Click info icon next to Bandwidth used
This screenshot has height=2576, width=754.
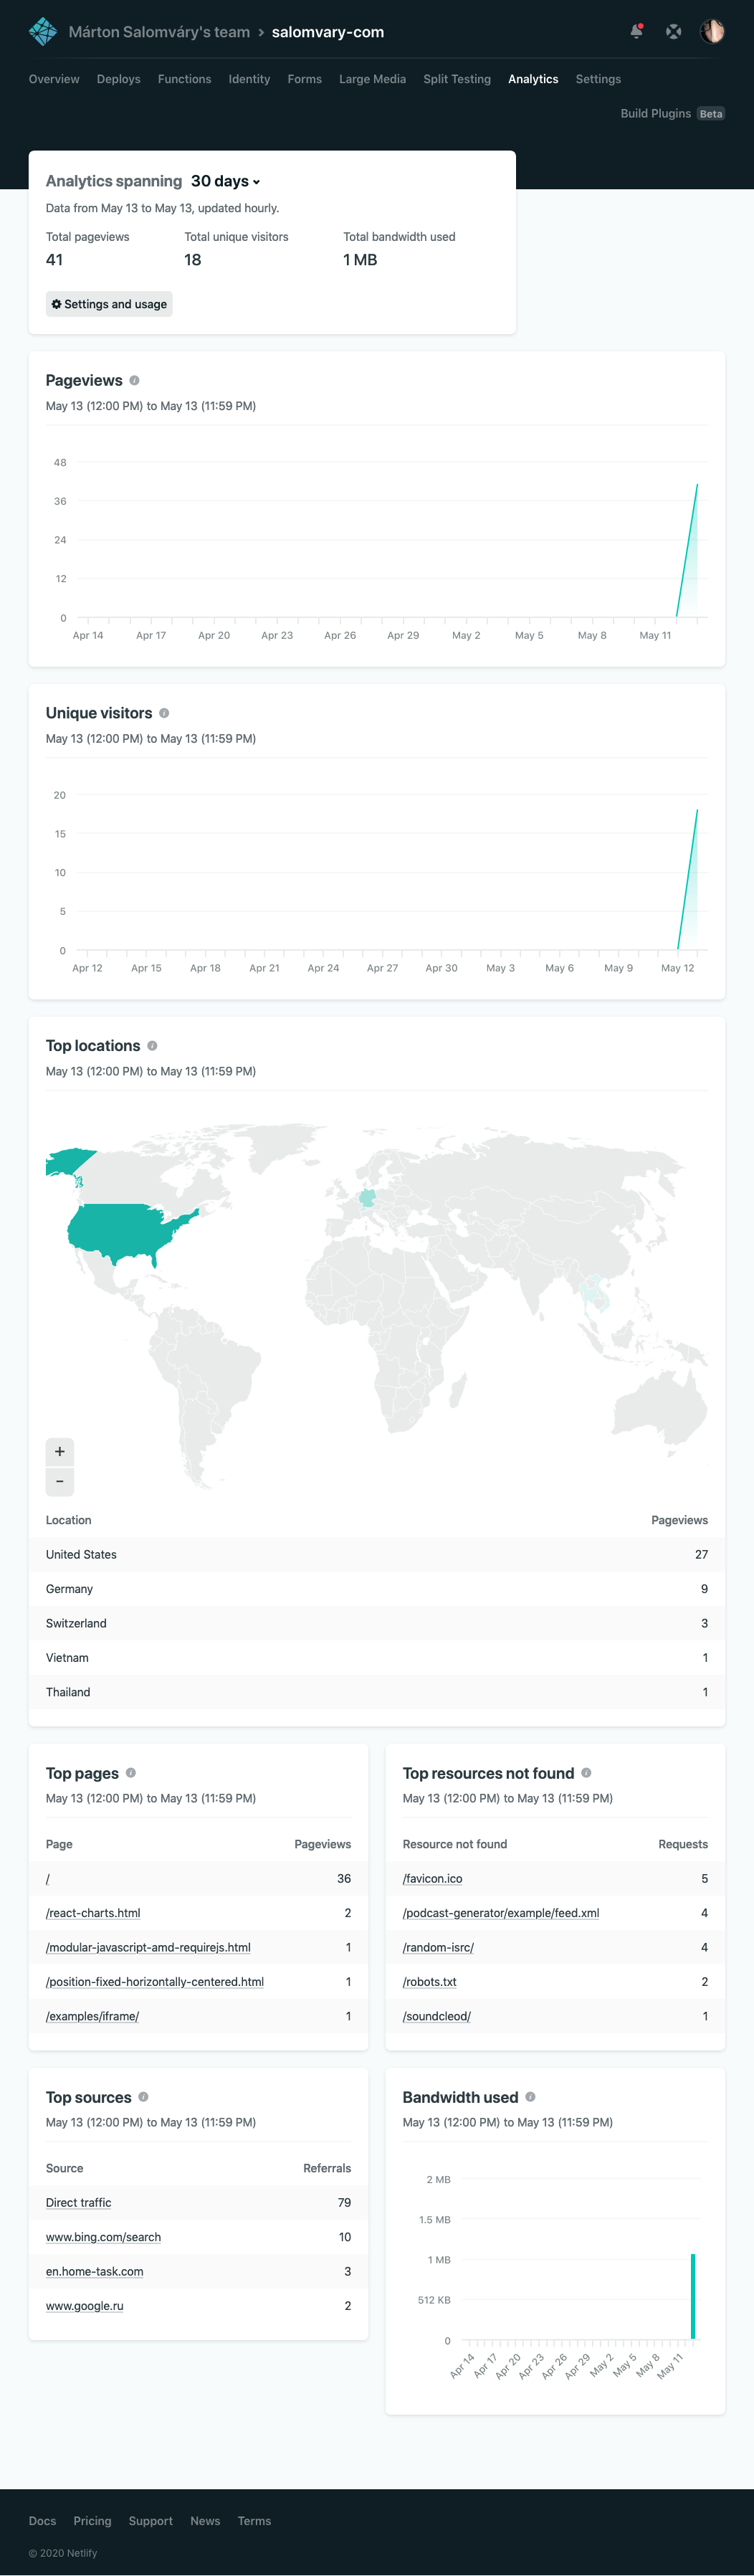tap(530, 2097)
